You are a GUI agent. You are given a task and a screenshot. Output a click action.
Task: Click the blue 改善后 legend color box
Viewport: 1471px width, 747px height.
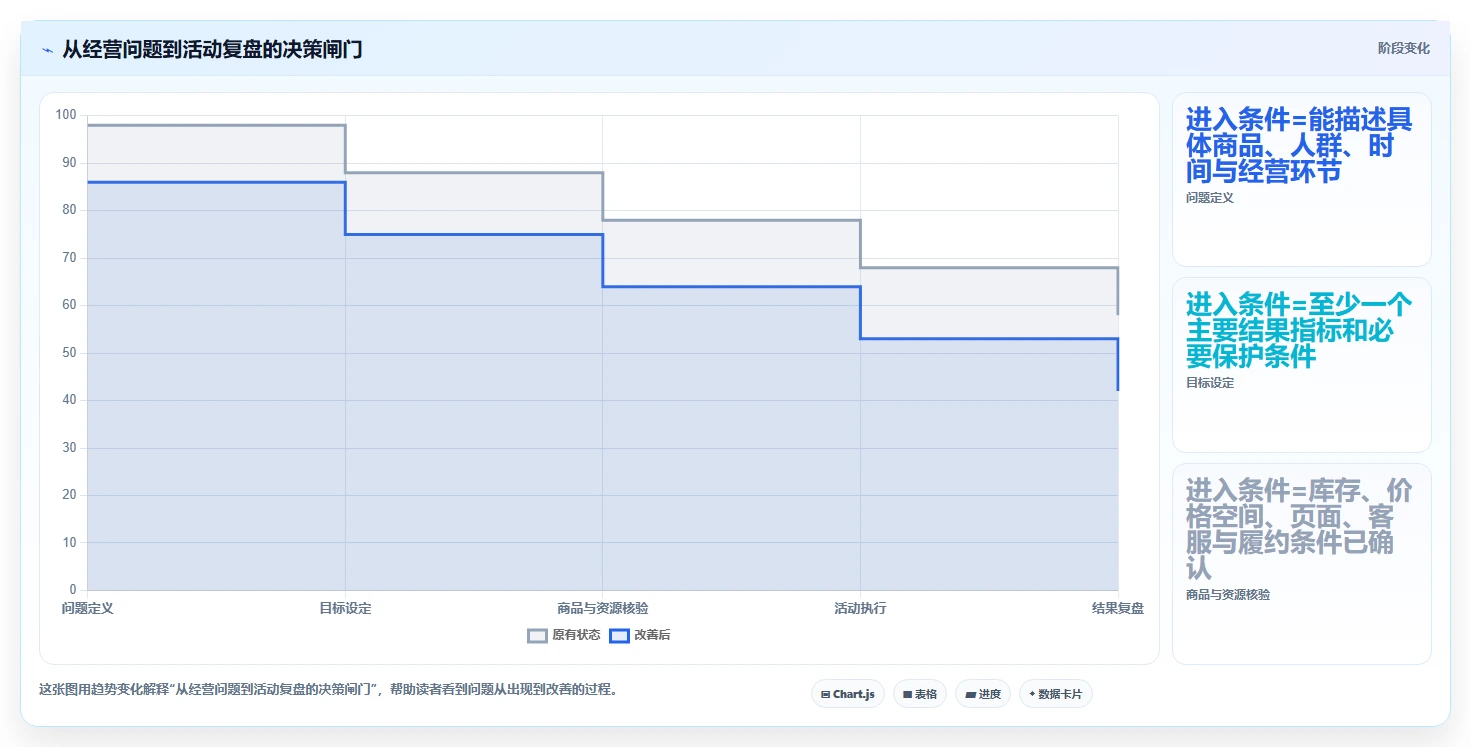click(x=619, y=635)
